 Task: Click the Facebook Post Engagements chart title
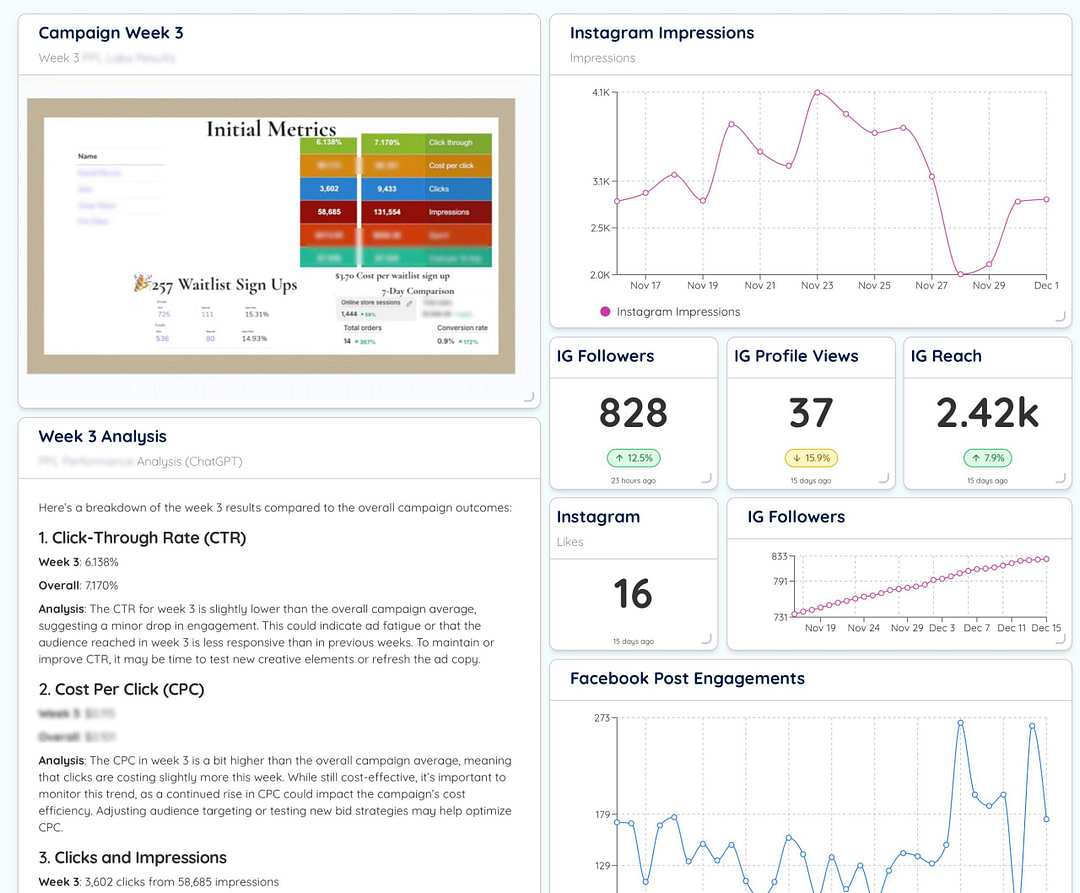pos(686,678)
